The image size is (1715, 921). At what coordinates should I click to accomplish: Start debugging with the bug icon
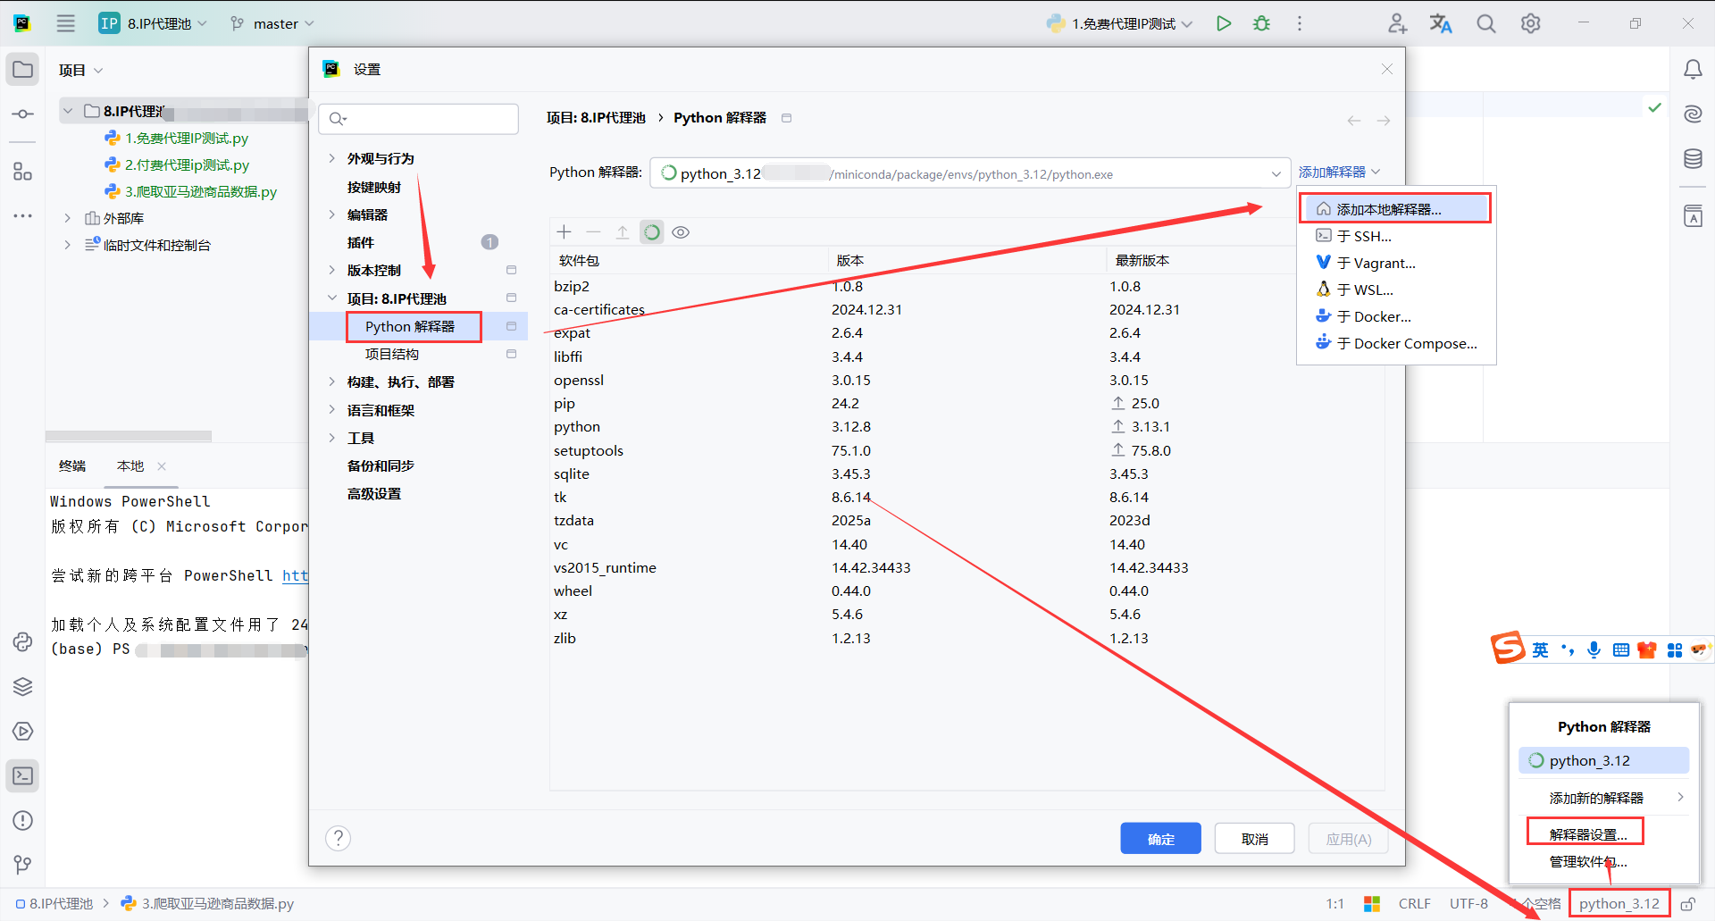[x=1262, y=23]
